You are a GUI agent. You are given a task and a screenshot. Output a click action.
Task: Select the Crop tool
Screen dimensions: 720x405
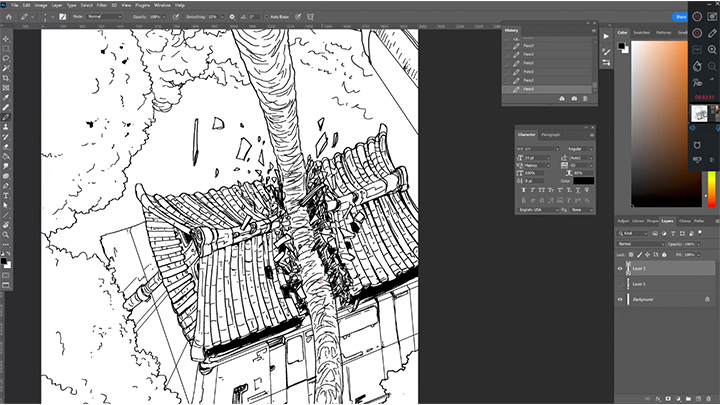6,78
